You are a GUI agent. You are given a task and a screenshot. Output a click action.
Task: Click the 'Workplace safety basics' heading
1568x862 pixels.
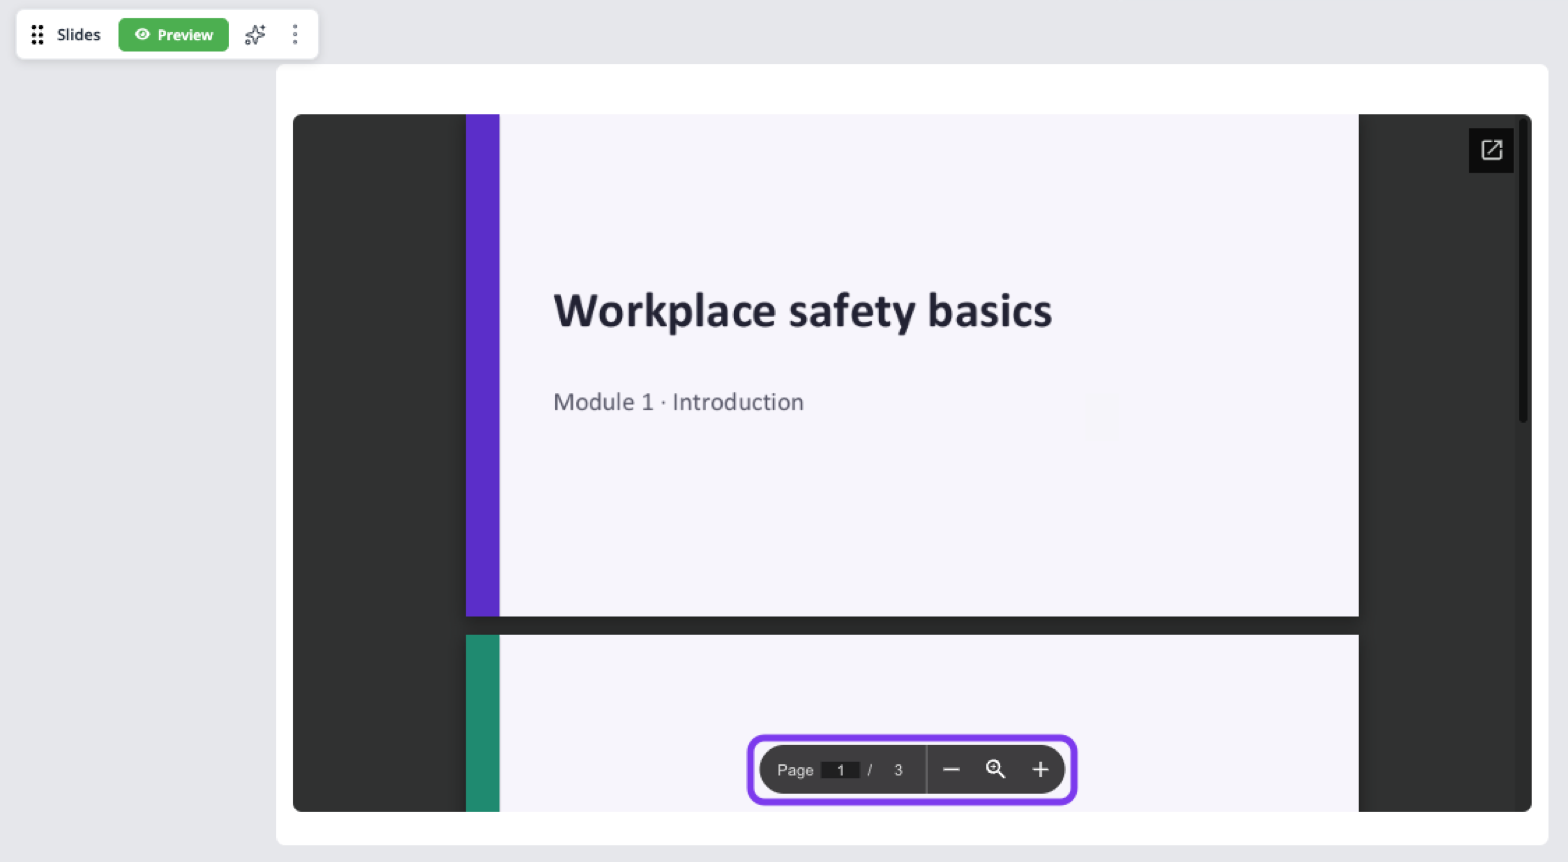[x=803, y=311]
